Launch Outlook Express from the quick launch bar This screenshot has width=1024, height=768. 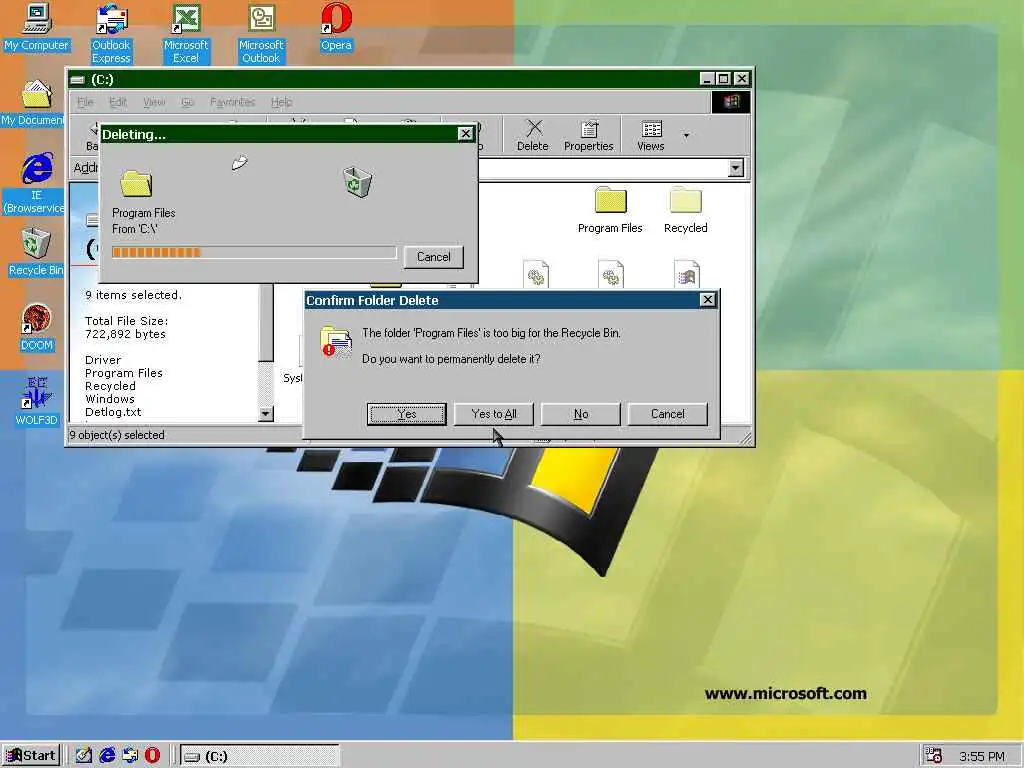coord(130,756)
